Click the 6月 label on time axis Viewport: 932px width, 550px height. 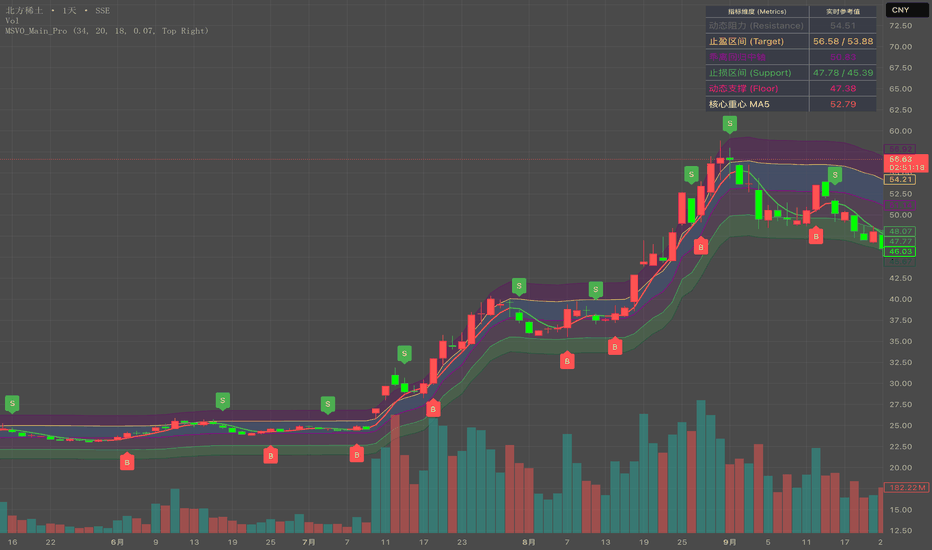pyautogui.click(x=118, y=542)
